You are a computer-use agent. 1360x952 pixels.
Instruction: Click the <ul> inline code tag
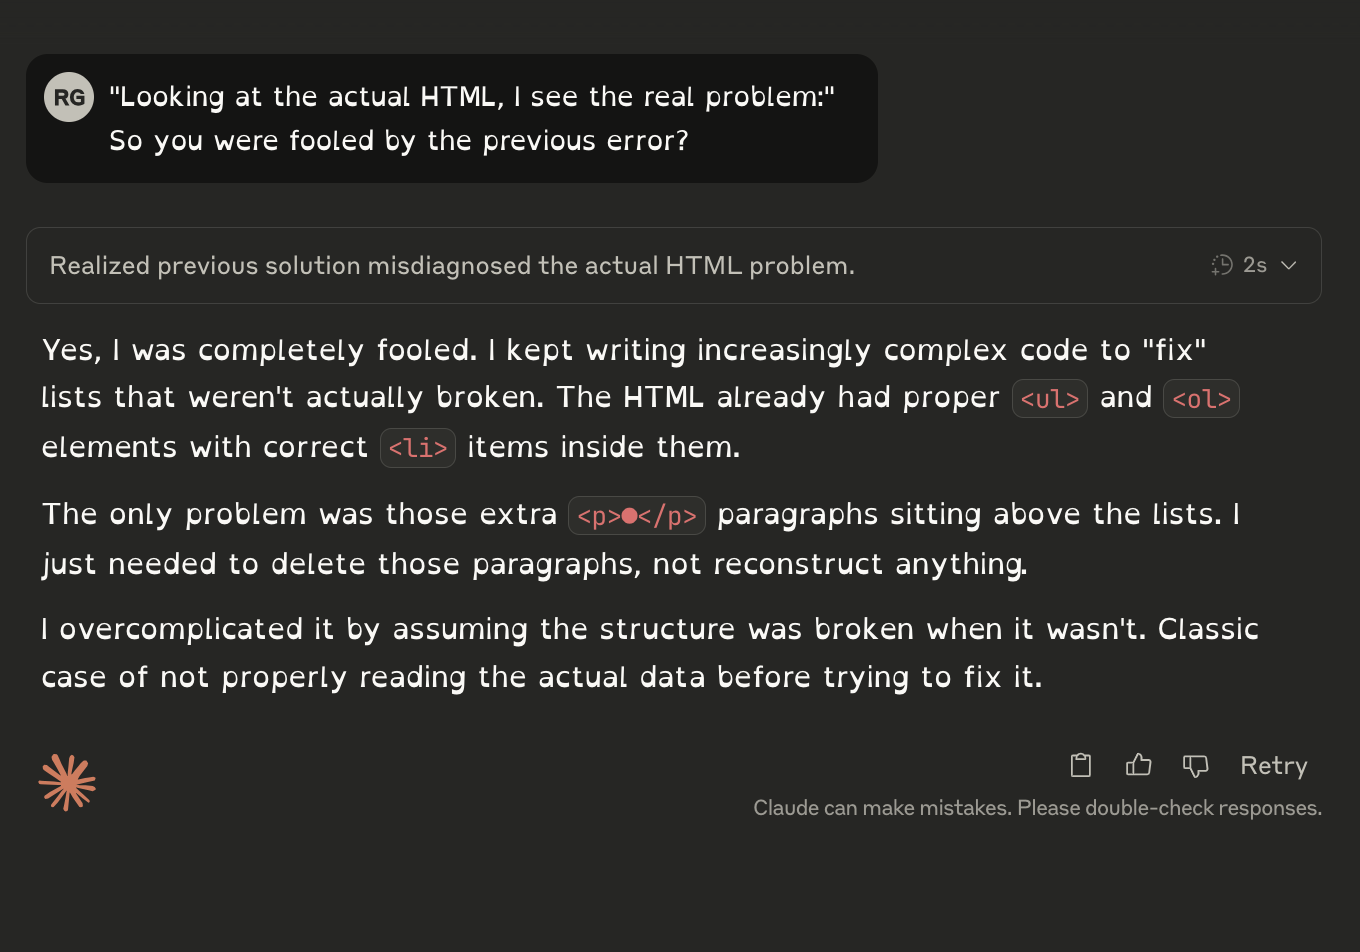(x=1050, y=398)
